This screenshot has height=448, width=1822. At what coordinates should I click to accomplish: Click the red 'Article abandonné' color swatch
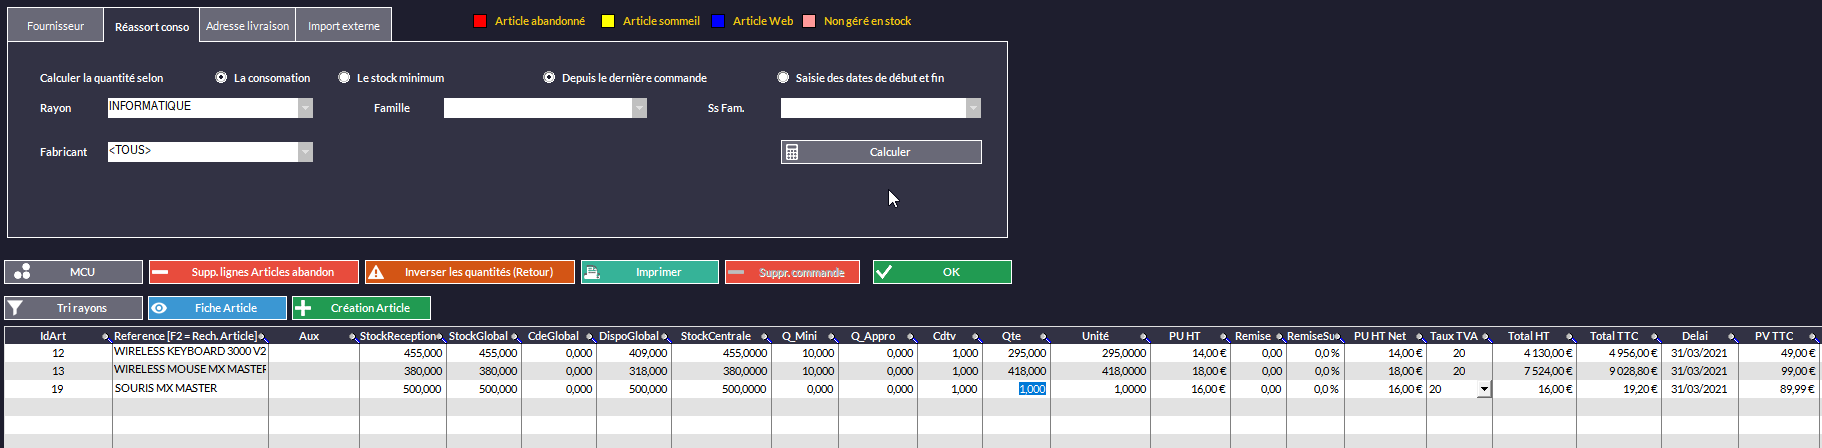point(480,21)
